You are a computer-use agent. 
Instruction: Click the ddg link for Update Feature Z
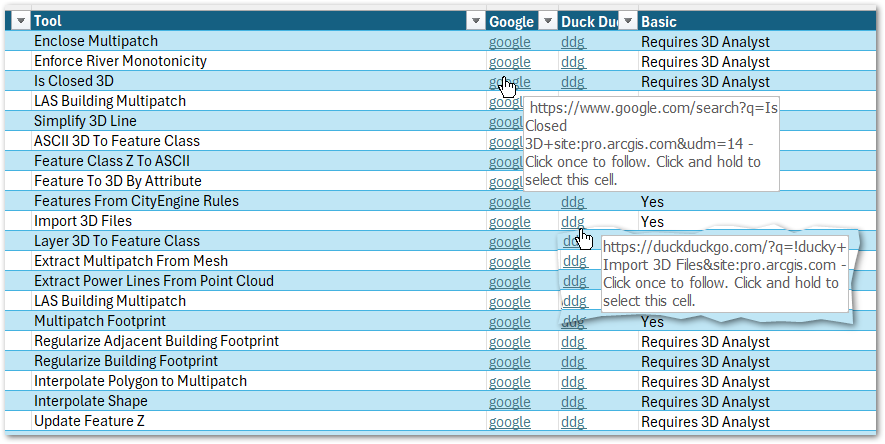(x=572, y=422)
